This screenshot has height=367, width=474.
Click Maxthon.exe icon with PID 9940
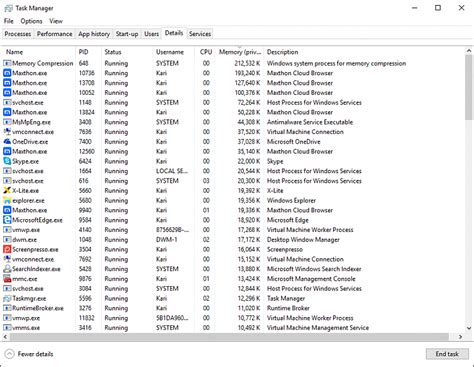(7, 210)
